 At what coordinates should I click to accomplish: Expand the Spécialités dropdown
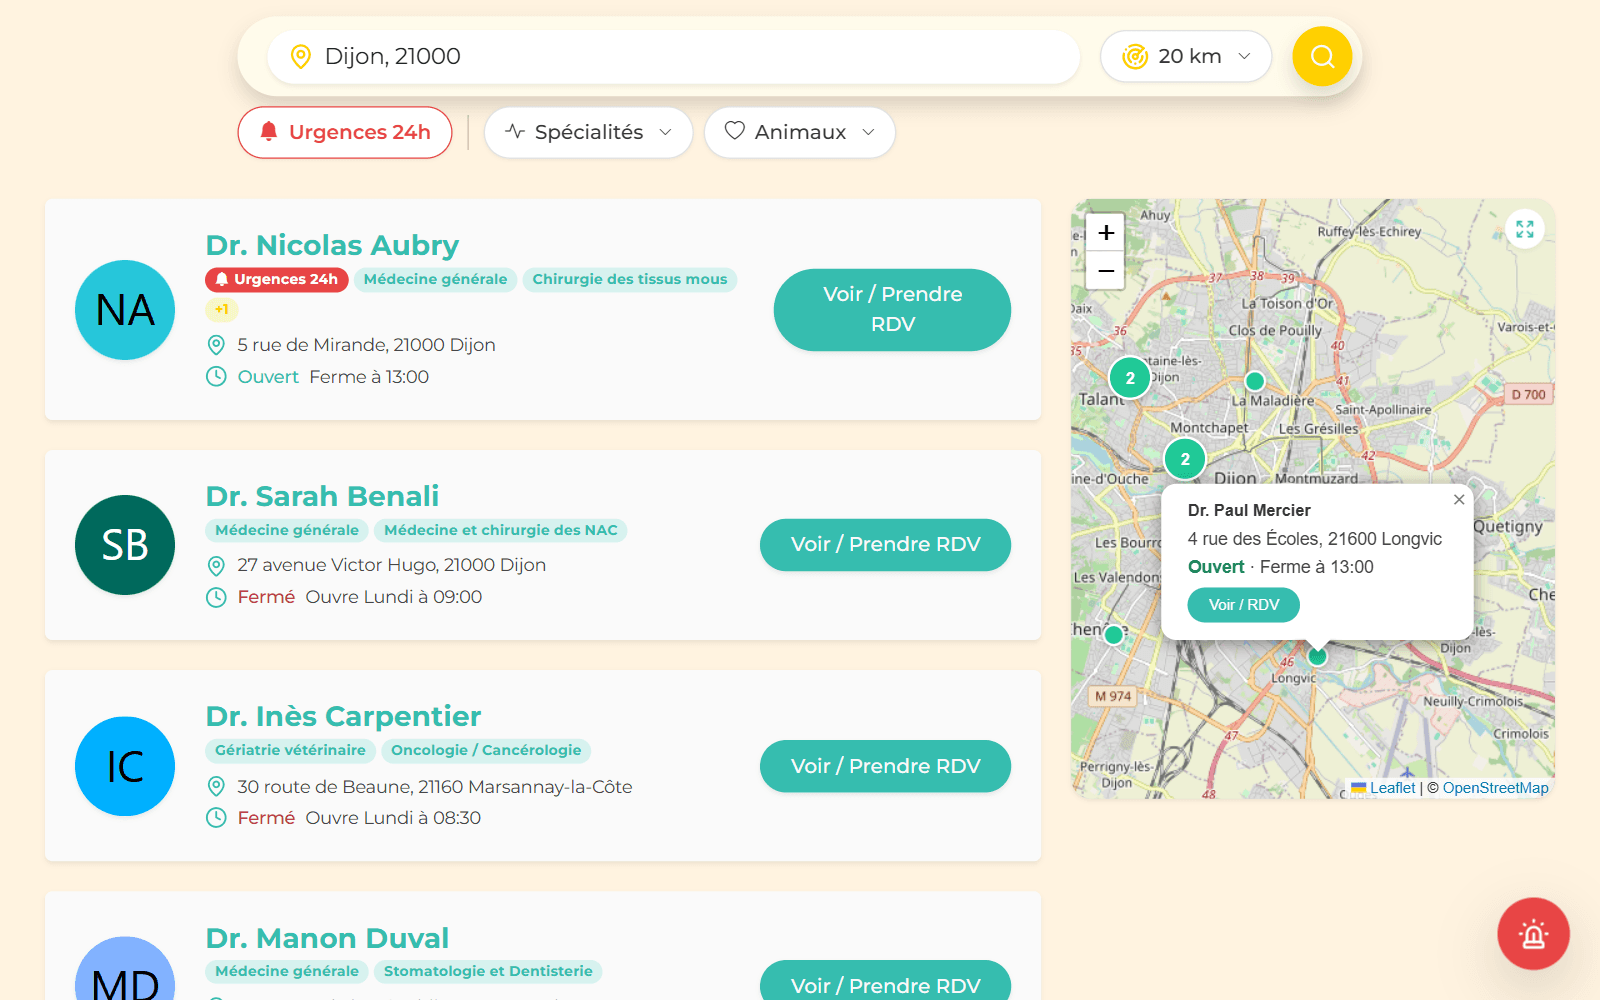588,132
